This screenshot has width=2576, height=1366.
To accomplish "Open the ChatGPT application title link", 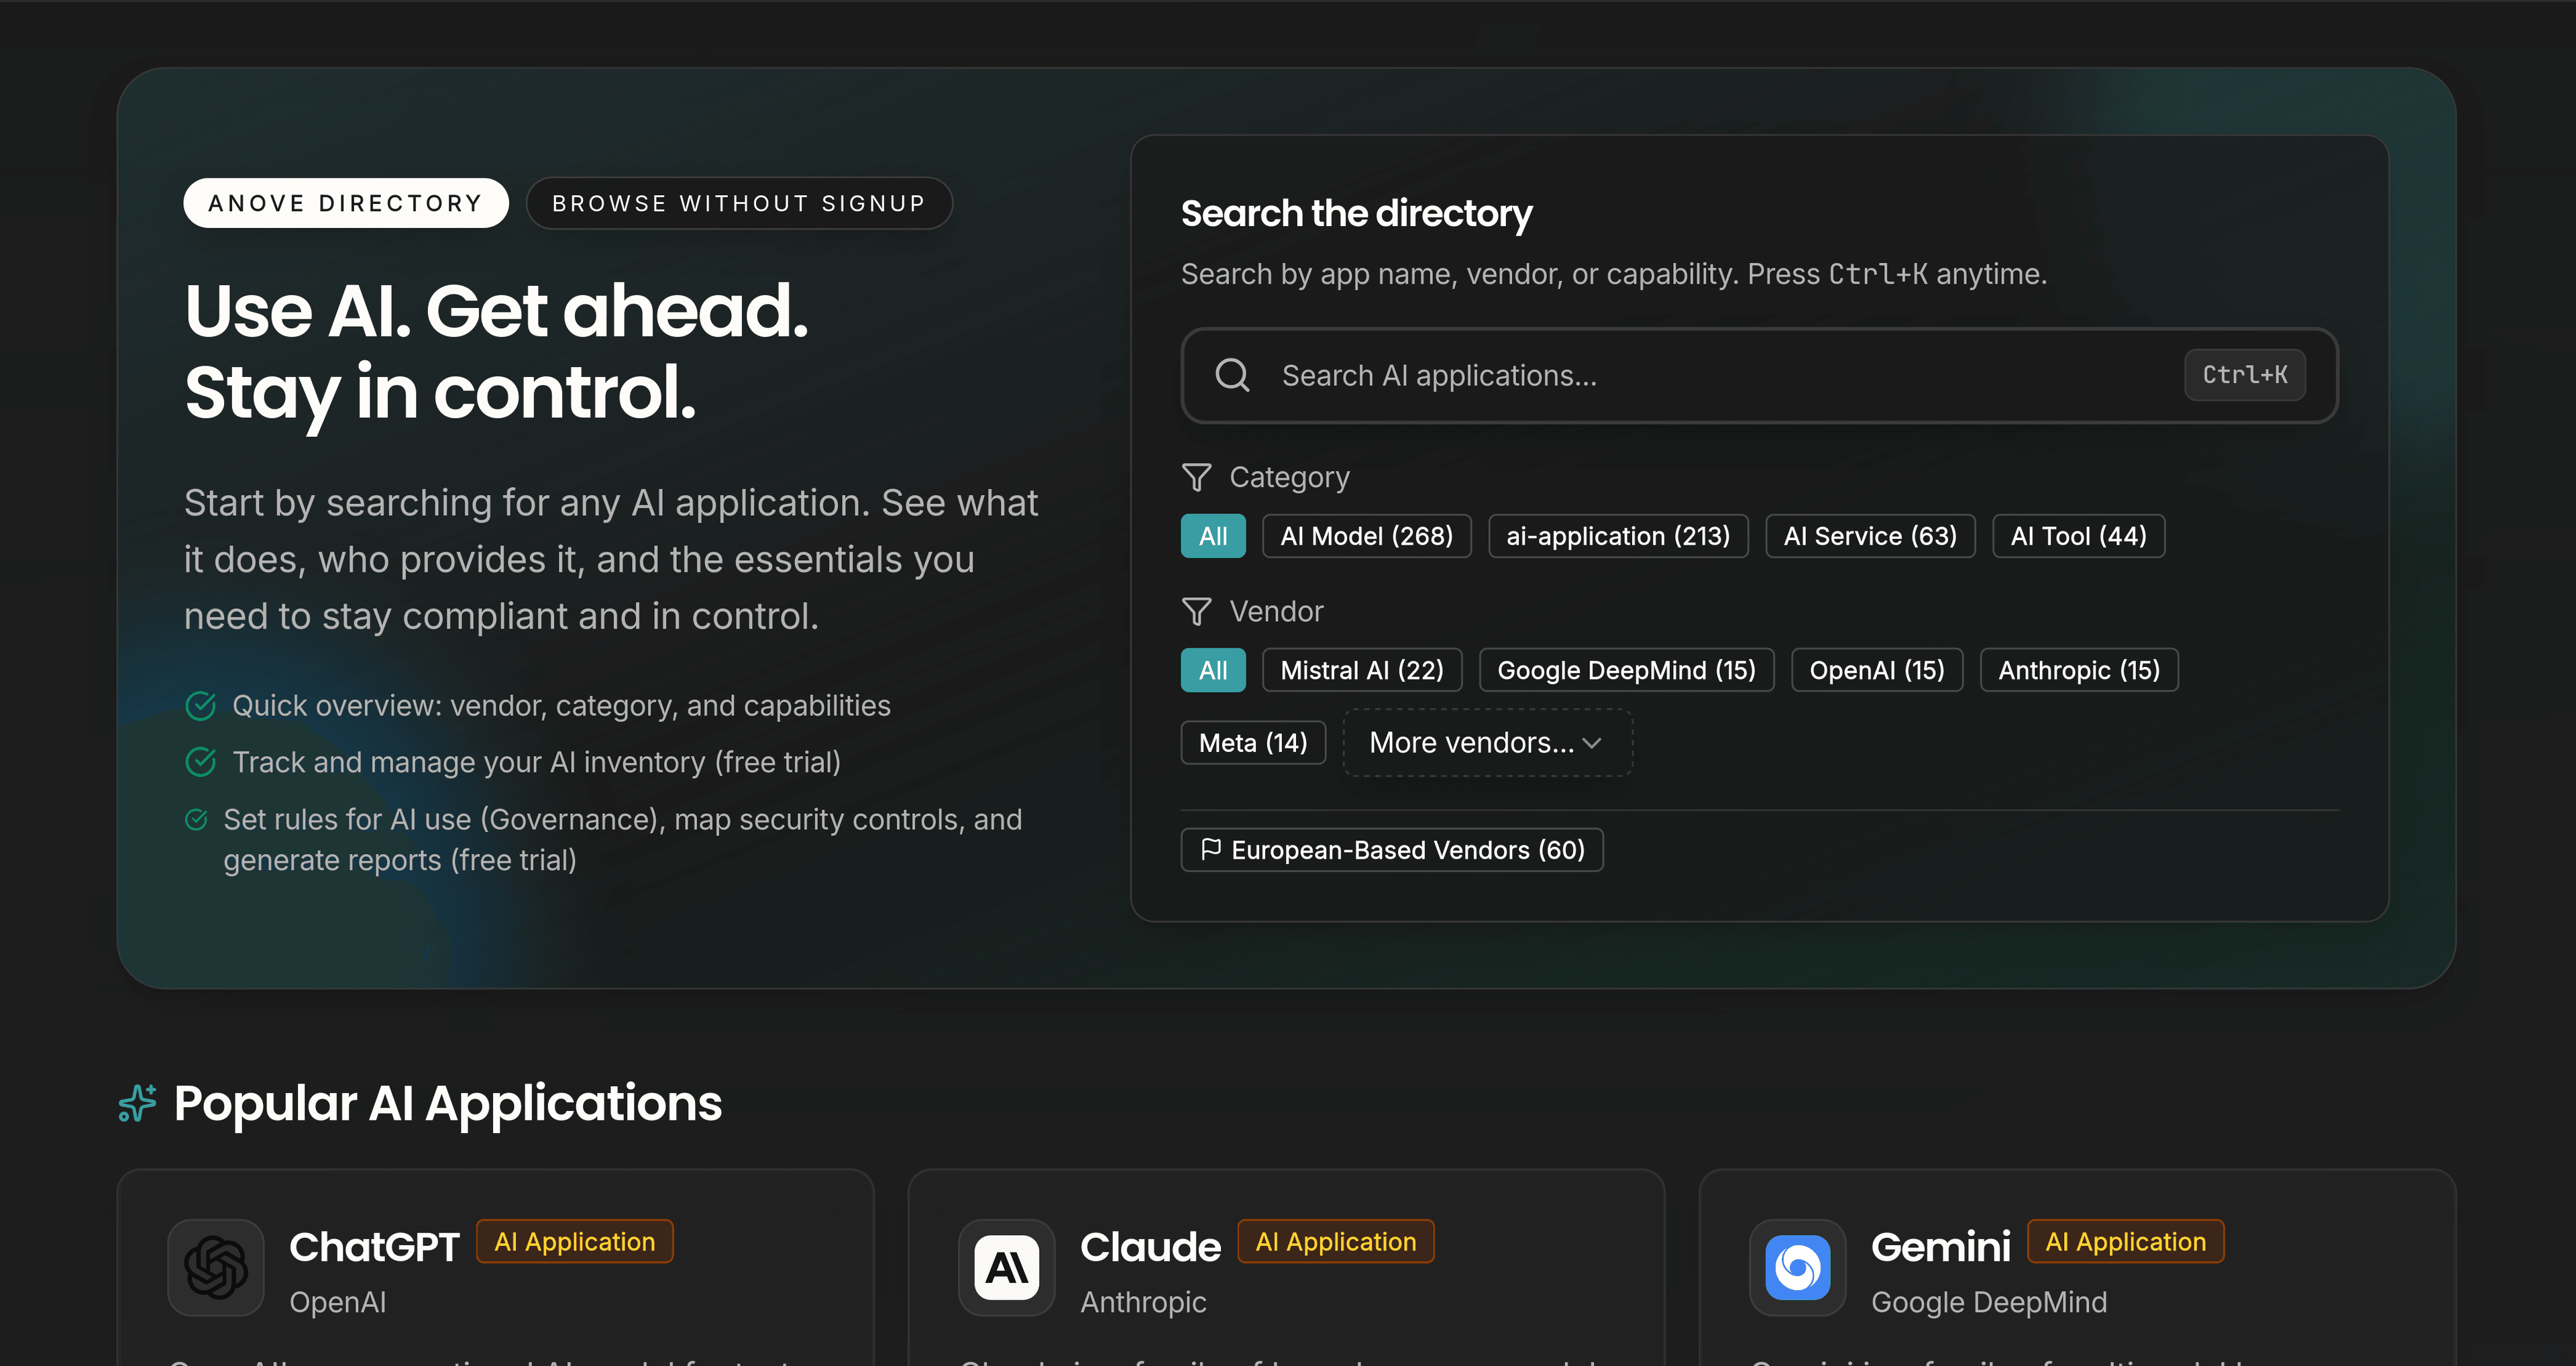I will (x=374, y=1246).
